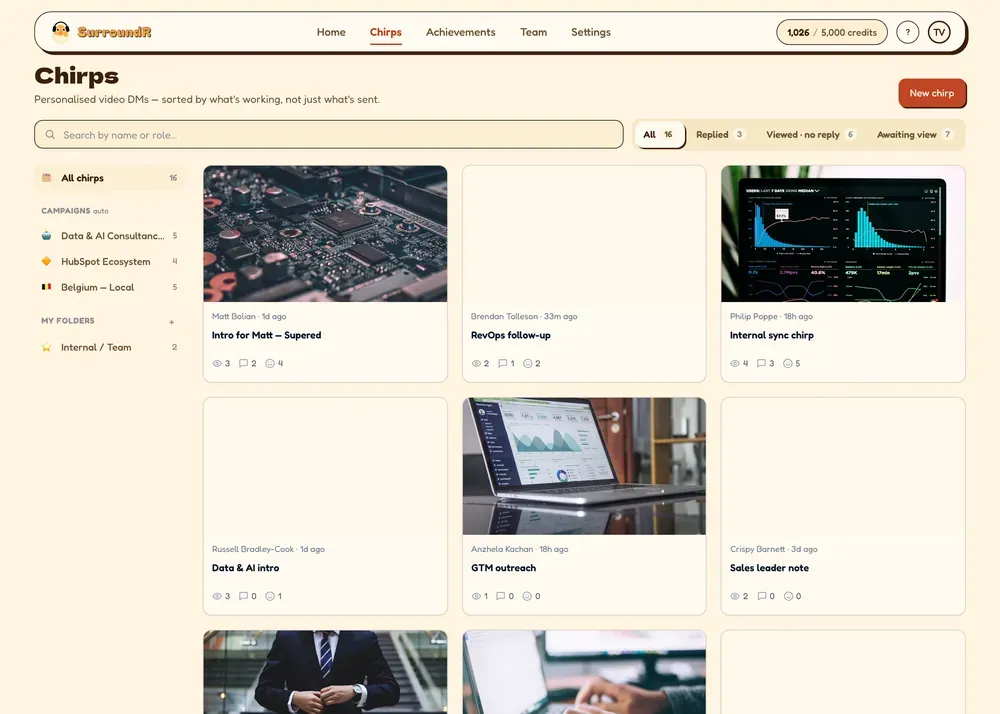Click the SurroundR brand name text
Screen dimensions: 1000x714
114,32
